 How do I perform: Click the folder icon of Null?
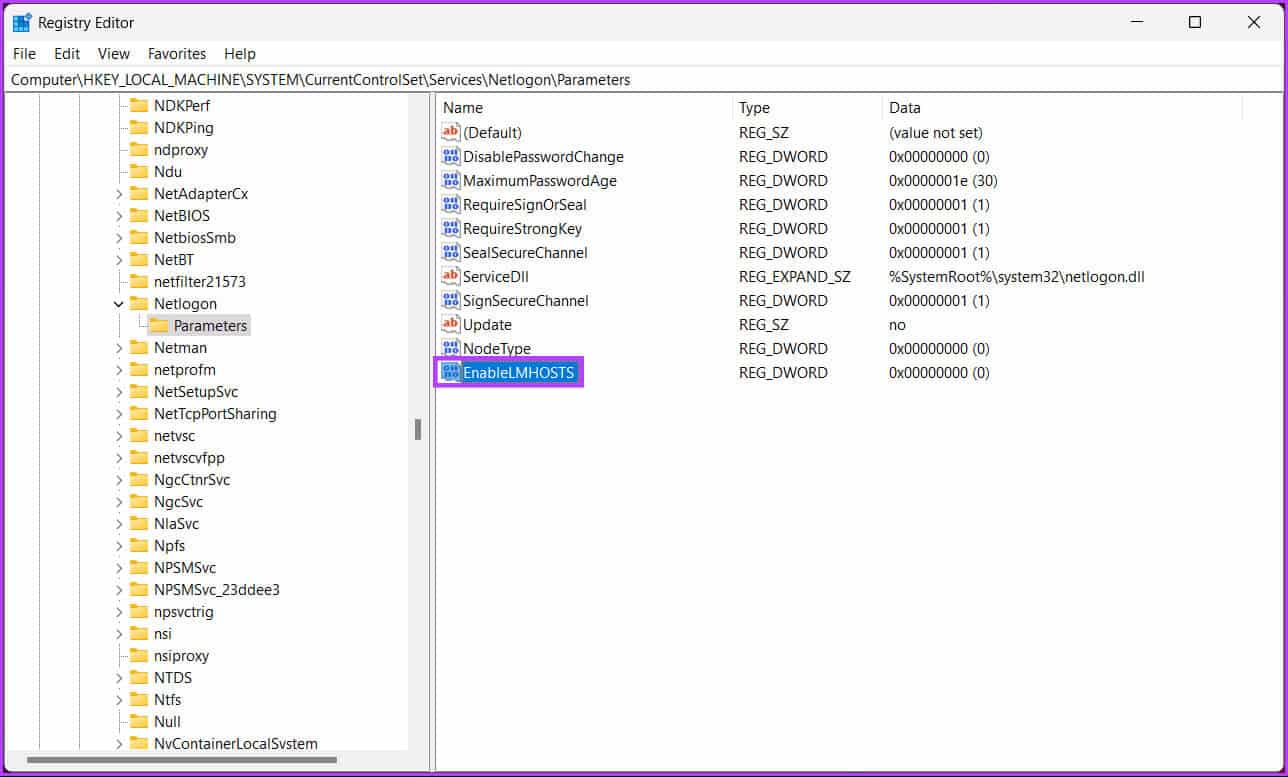click(139, 722)
